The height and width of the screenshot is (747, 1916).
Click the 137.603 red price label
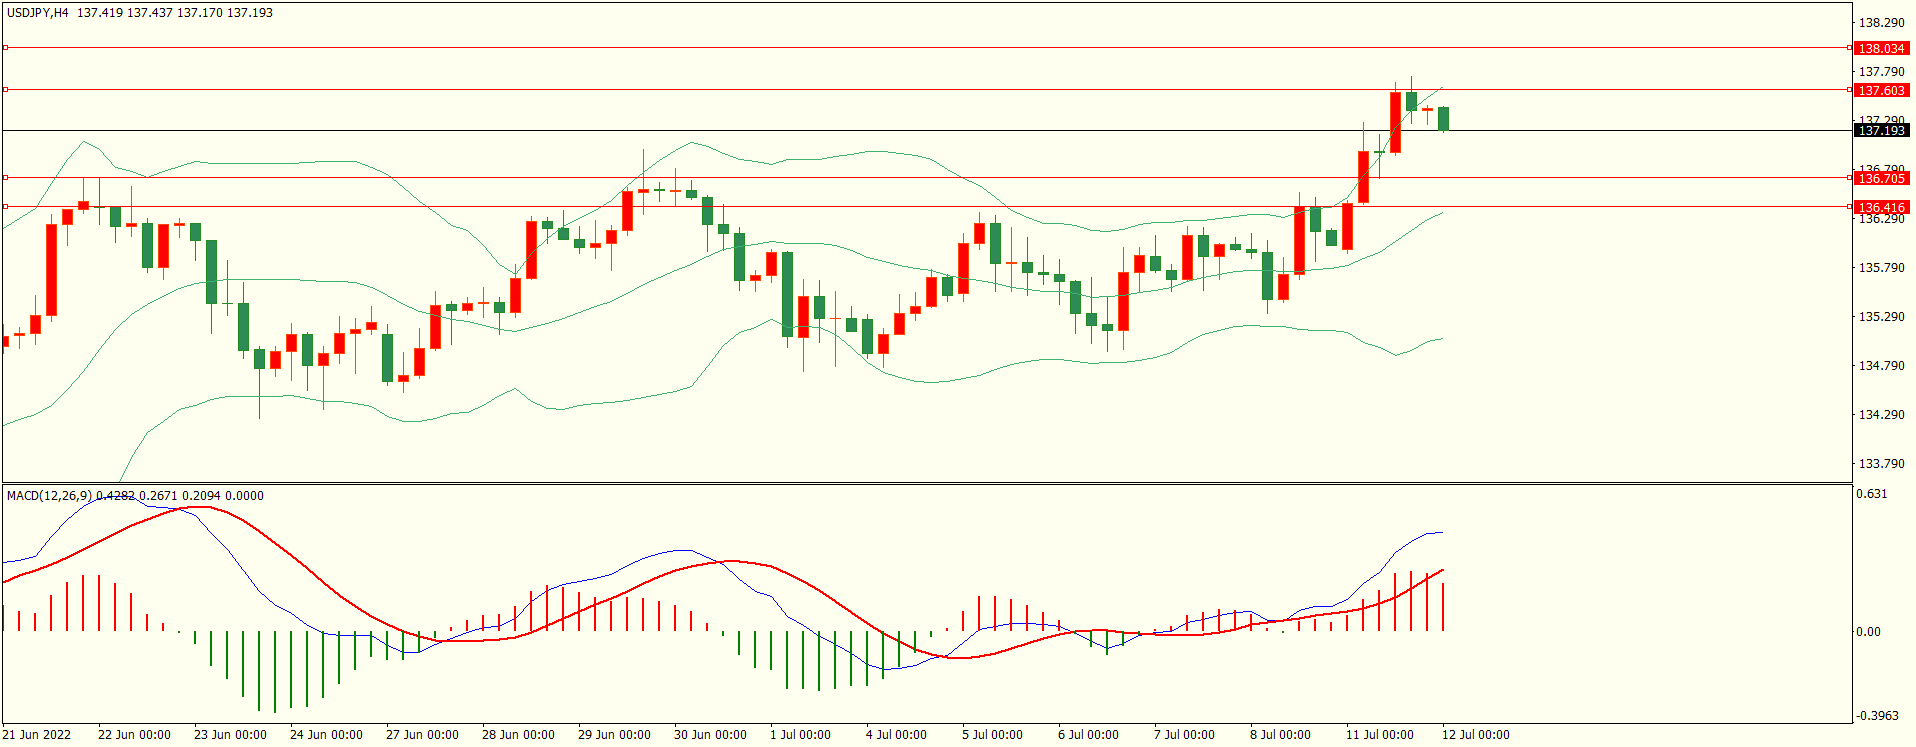(1880, 90)
